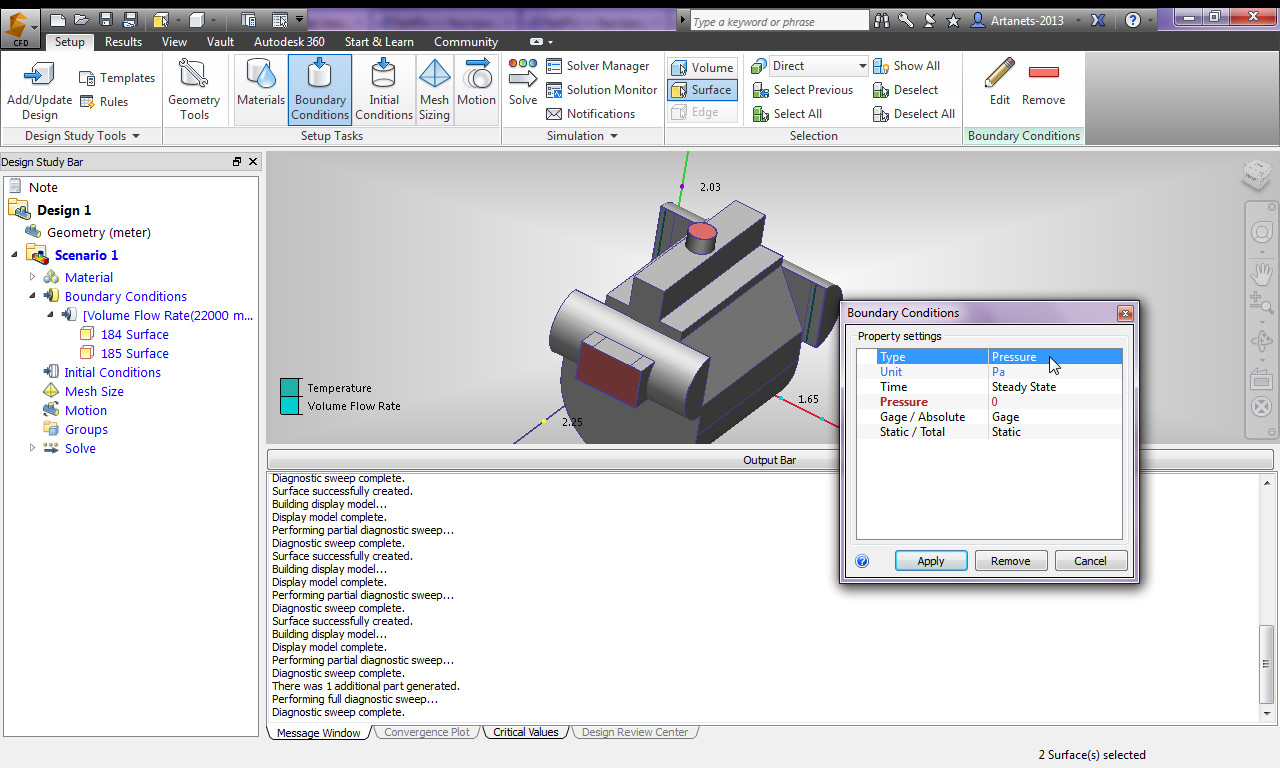Click the Save As icon in quick access toolbar
The image size is (1280, 768).
[x=129, y=19]
